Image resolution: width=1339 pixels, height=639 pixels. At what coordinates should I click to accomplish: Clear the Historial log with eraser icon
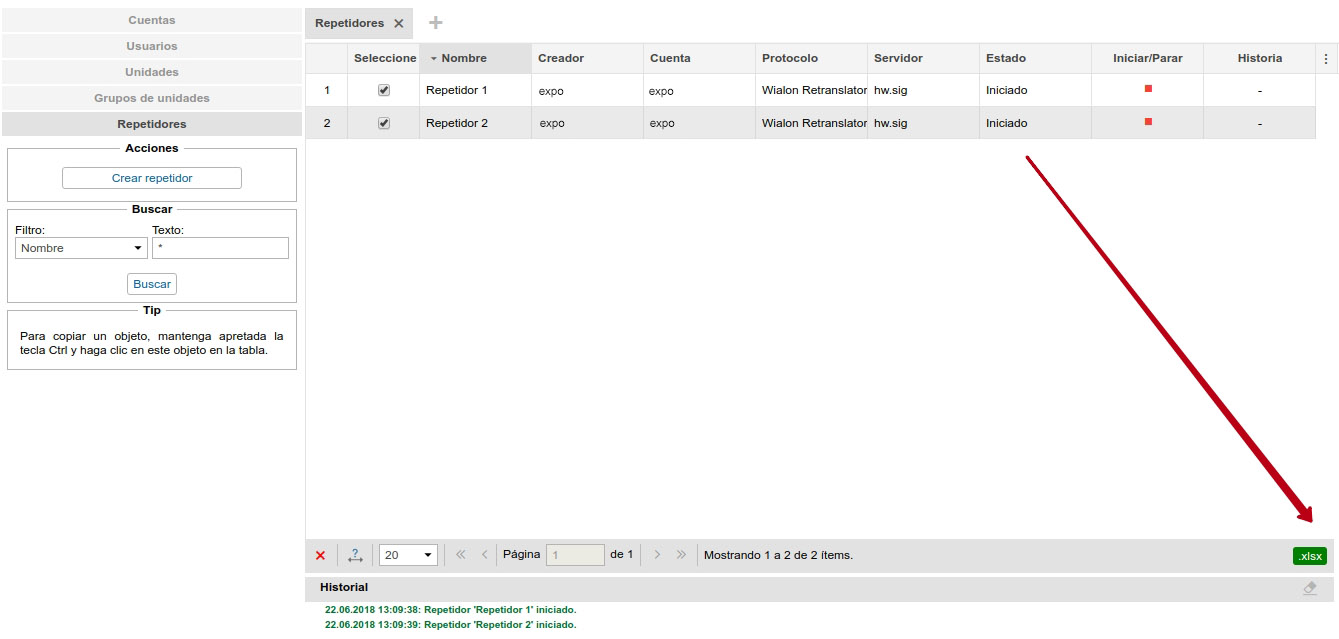(x=1309, y=588)
